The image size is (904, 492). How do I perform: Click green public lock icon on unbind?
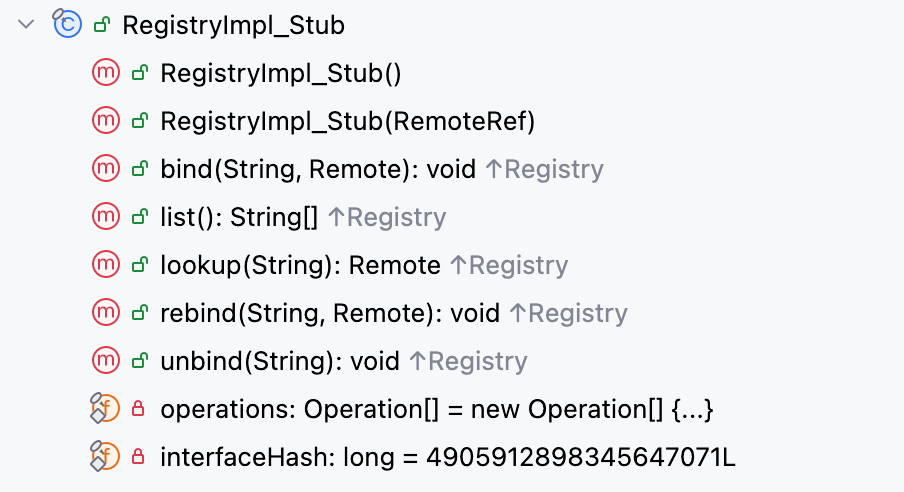pos(139,361)
